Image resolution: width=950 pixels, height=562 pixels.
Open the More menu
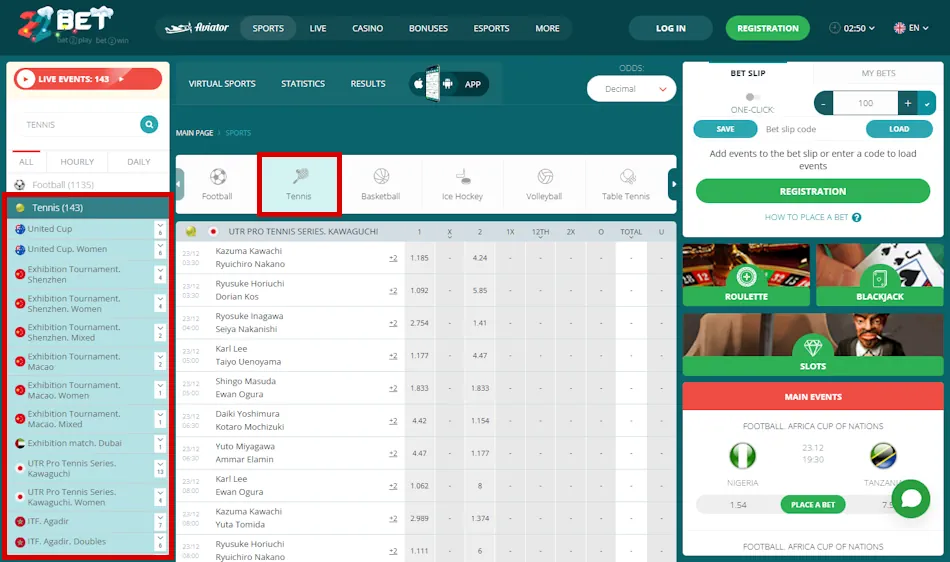(547, 28)
